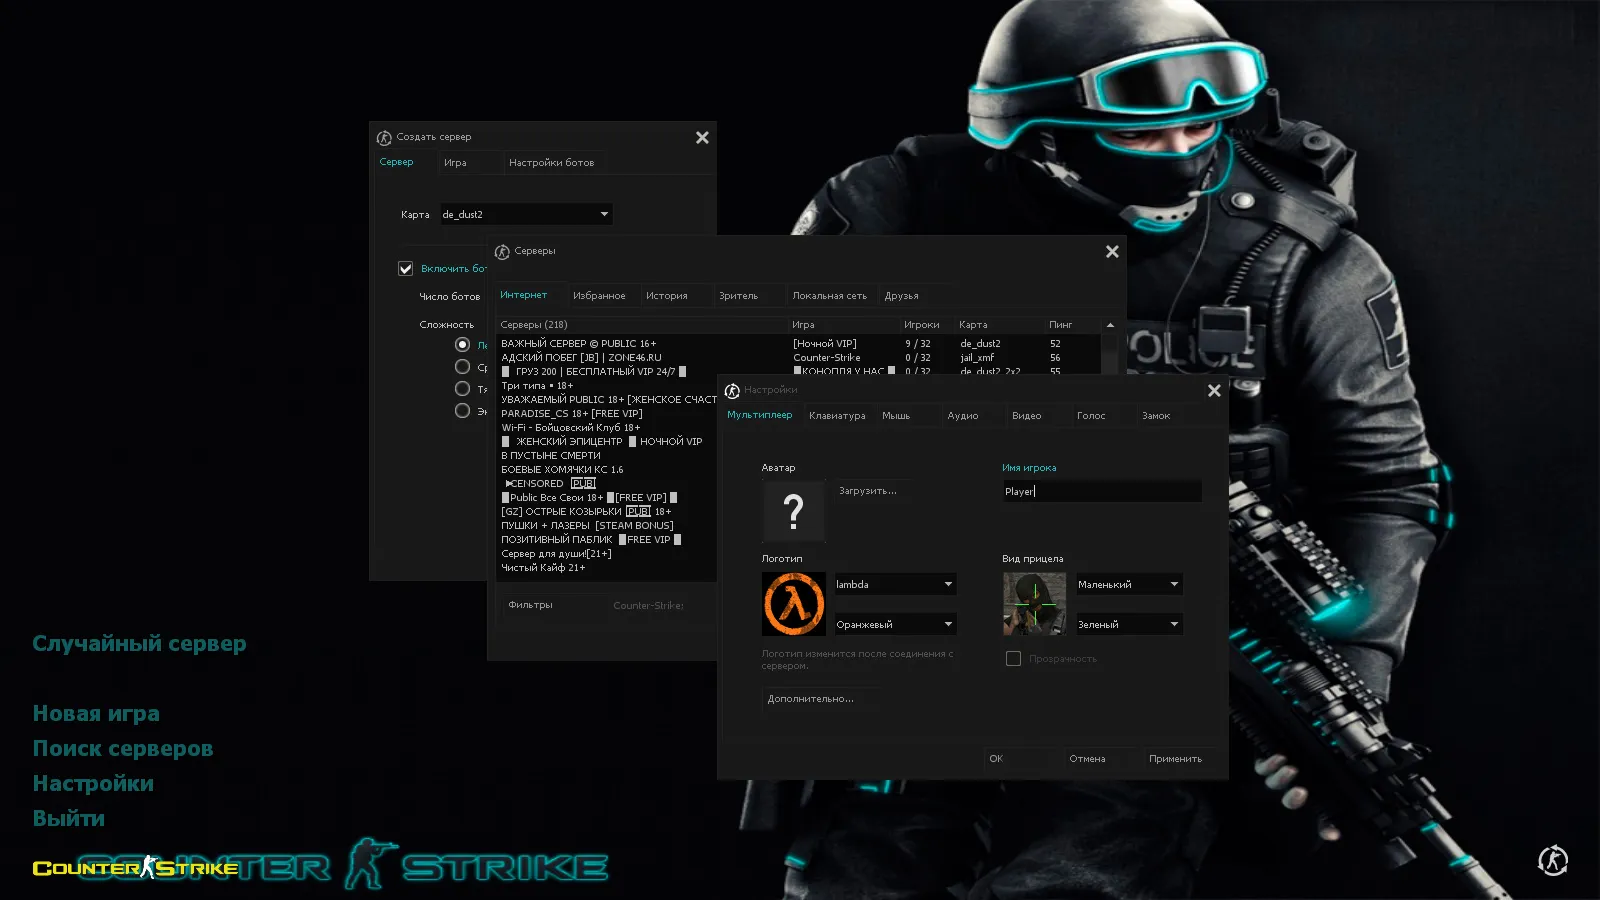Click the crosshair preview image

[x=1034, y=604]
